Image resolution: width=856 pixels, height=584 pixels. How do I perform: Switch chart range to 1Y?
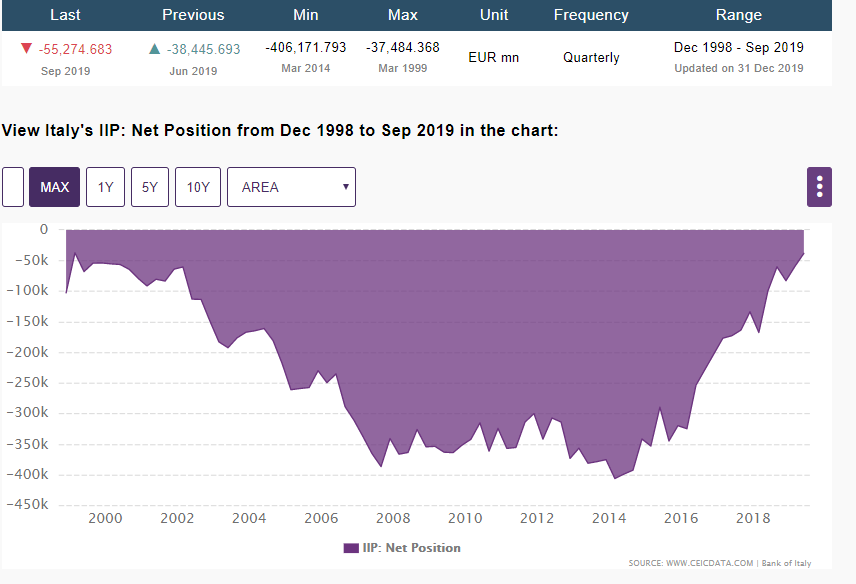(x=105, y=187)
